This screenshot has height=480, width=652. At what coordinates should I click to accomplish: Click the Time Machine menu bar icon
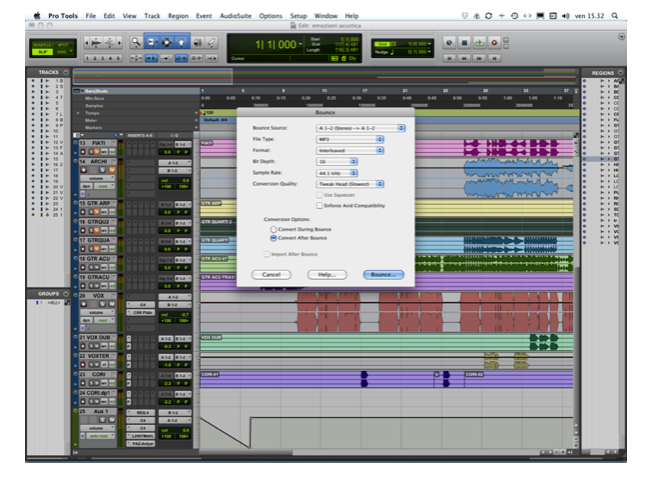click(x=514, y=16)
